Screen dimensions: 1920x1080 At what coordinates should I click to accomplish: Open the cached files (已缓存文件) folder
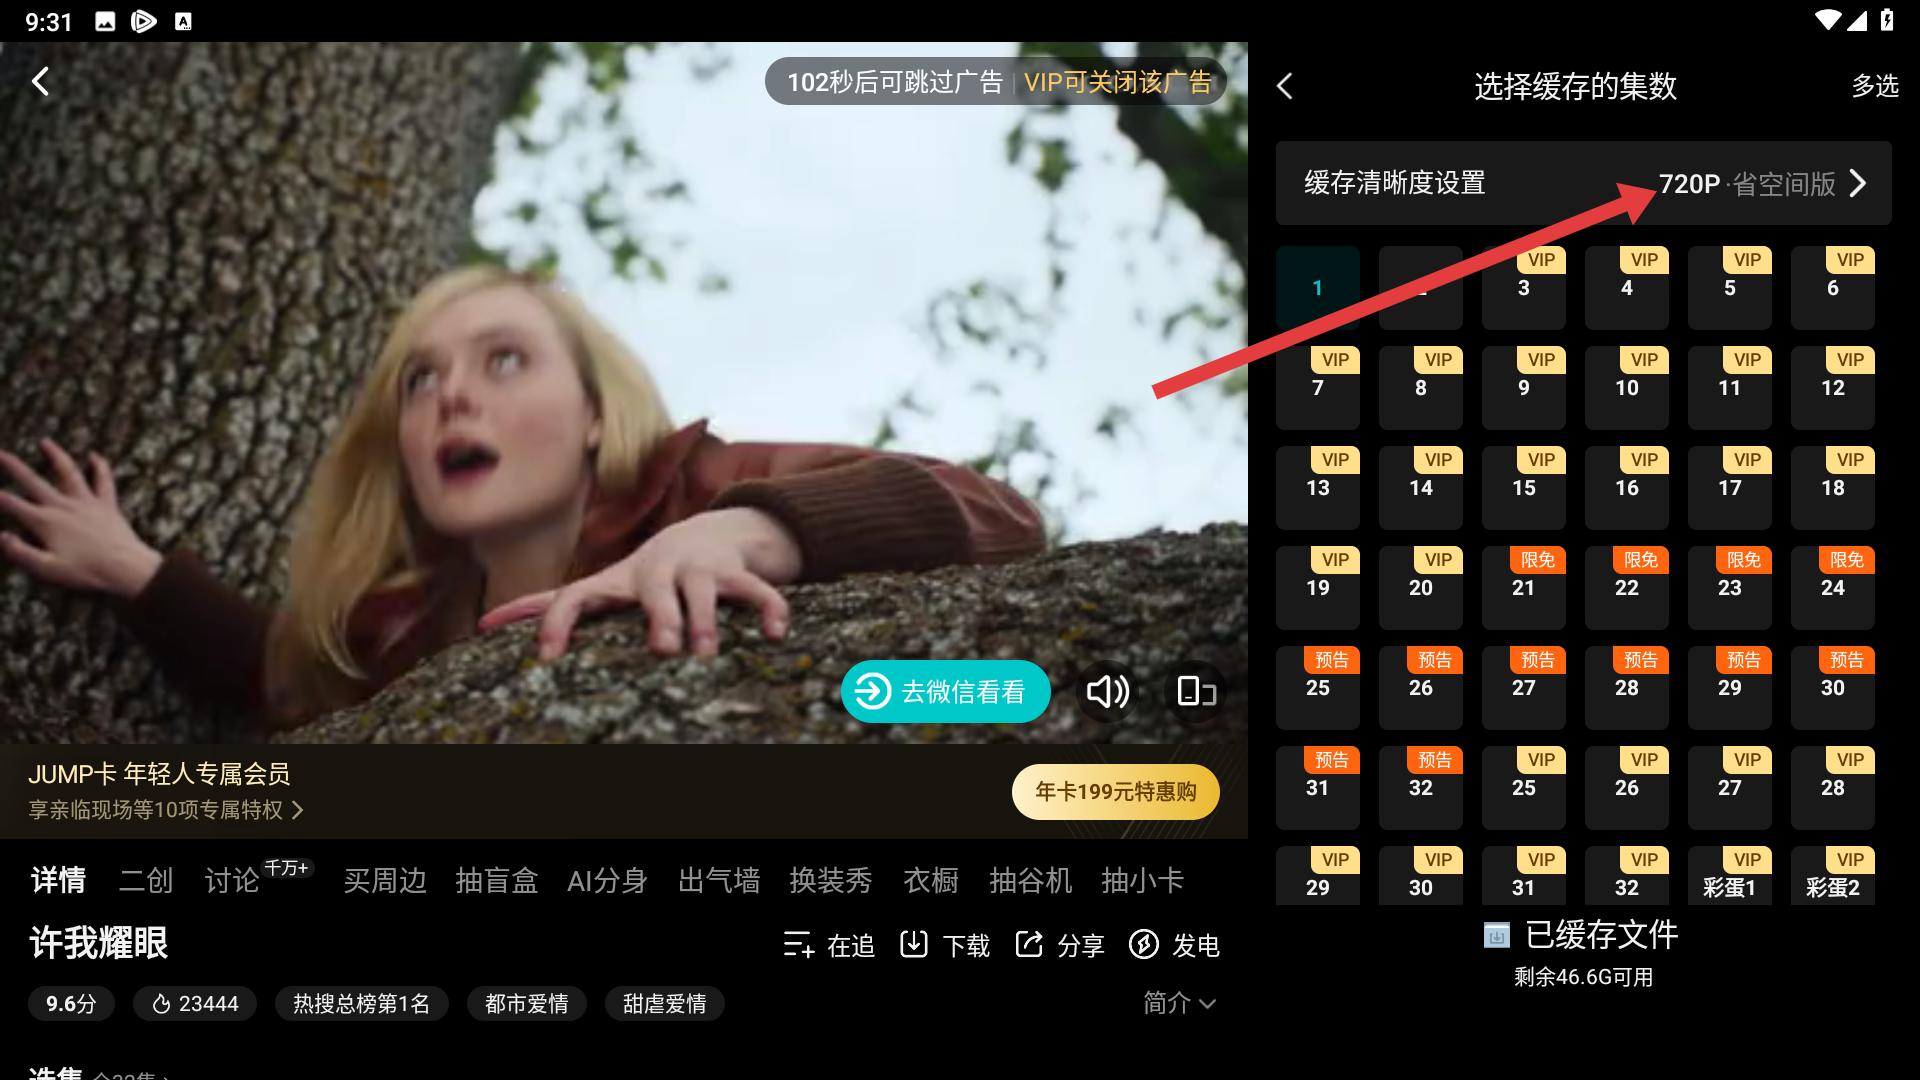[1581, 936]
